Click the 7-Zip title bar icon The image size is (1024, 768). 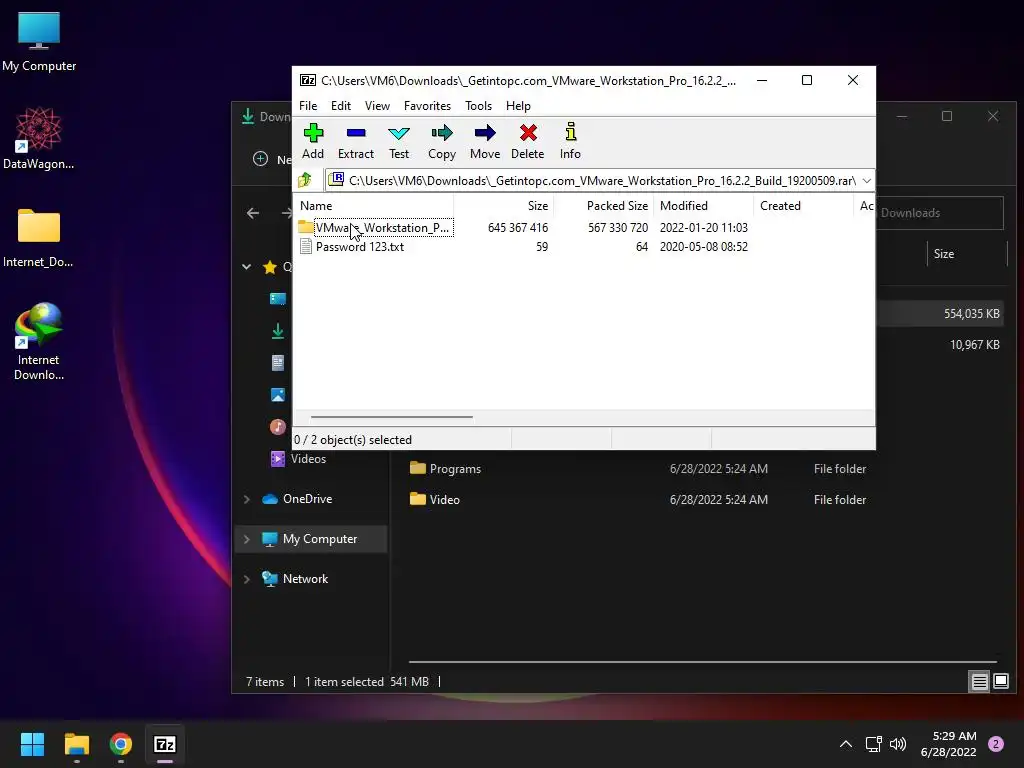click(x=308, y=80)
